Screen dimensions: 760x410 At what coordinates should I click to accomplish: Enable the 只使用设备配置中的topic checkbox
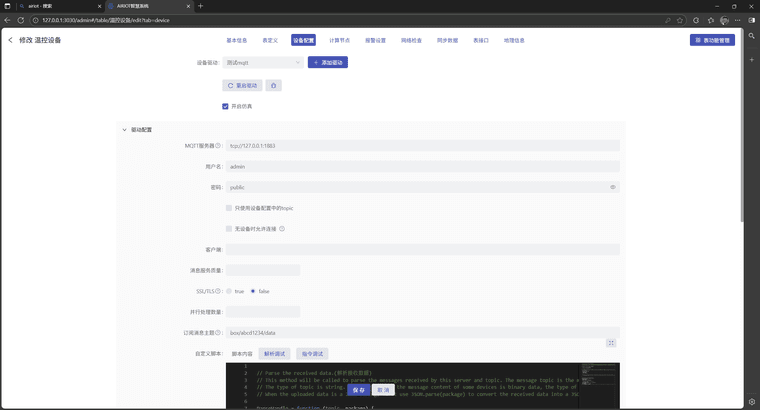229,208
